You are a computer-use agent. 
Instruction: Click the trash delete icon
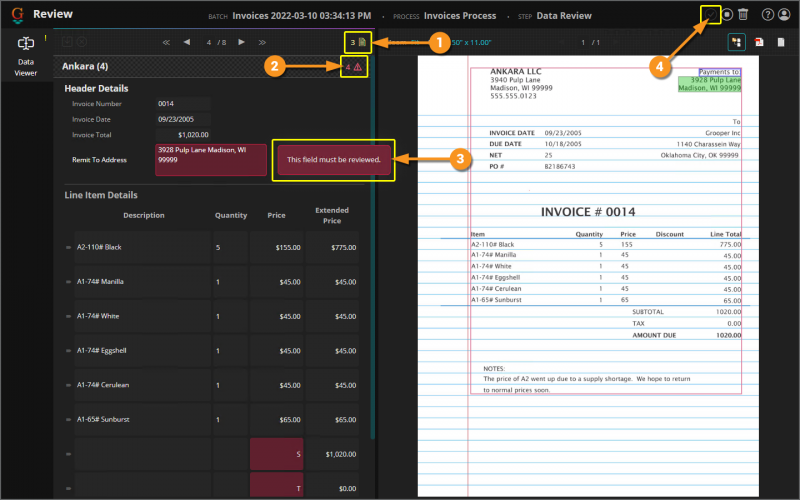(743, 15)
